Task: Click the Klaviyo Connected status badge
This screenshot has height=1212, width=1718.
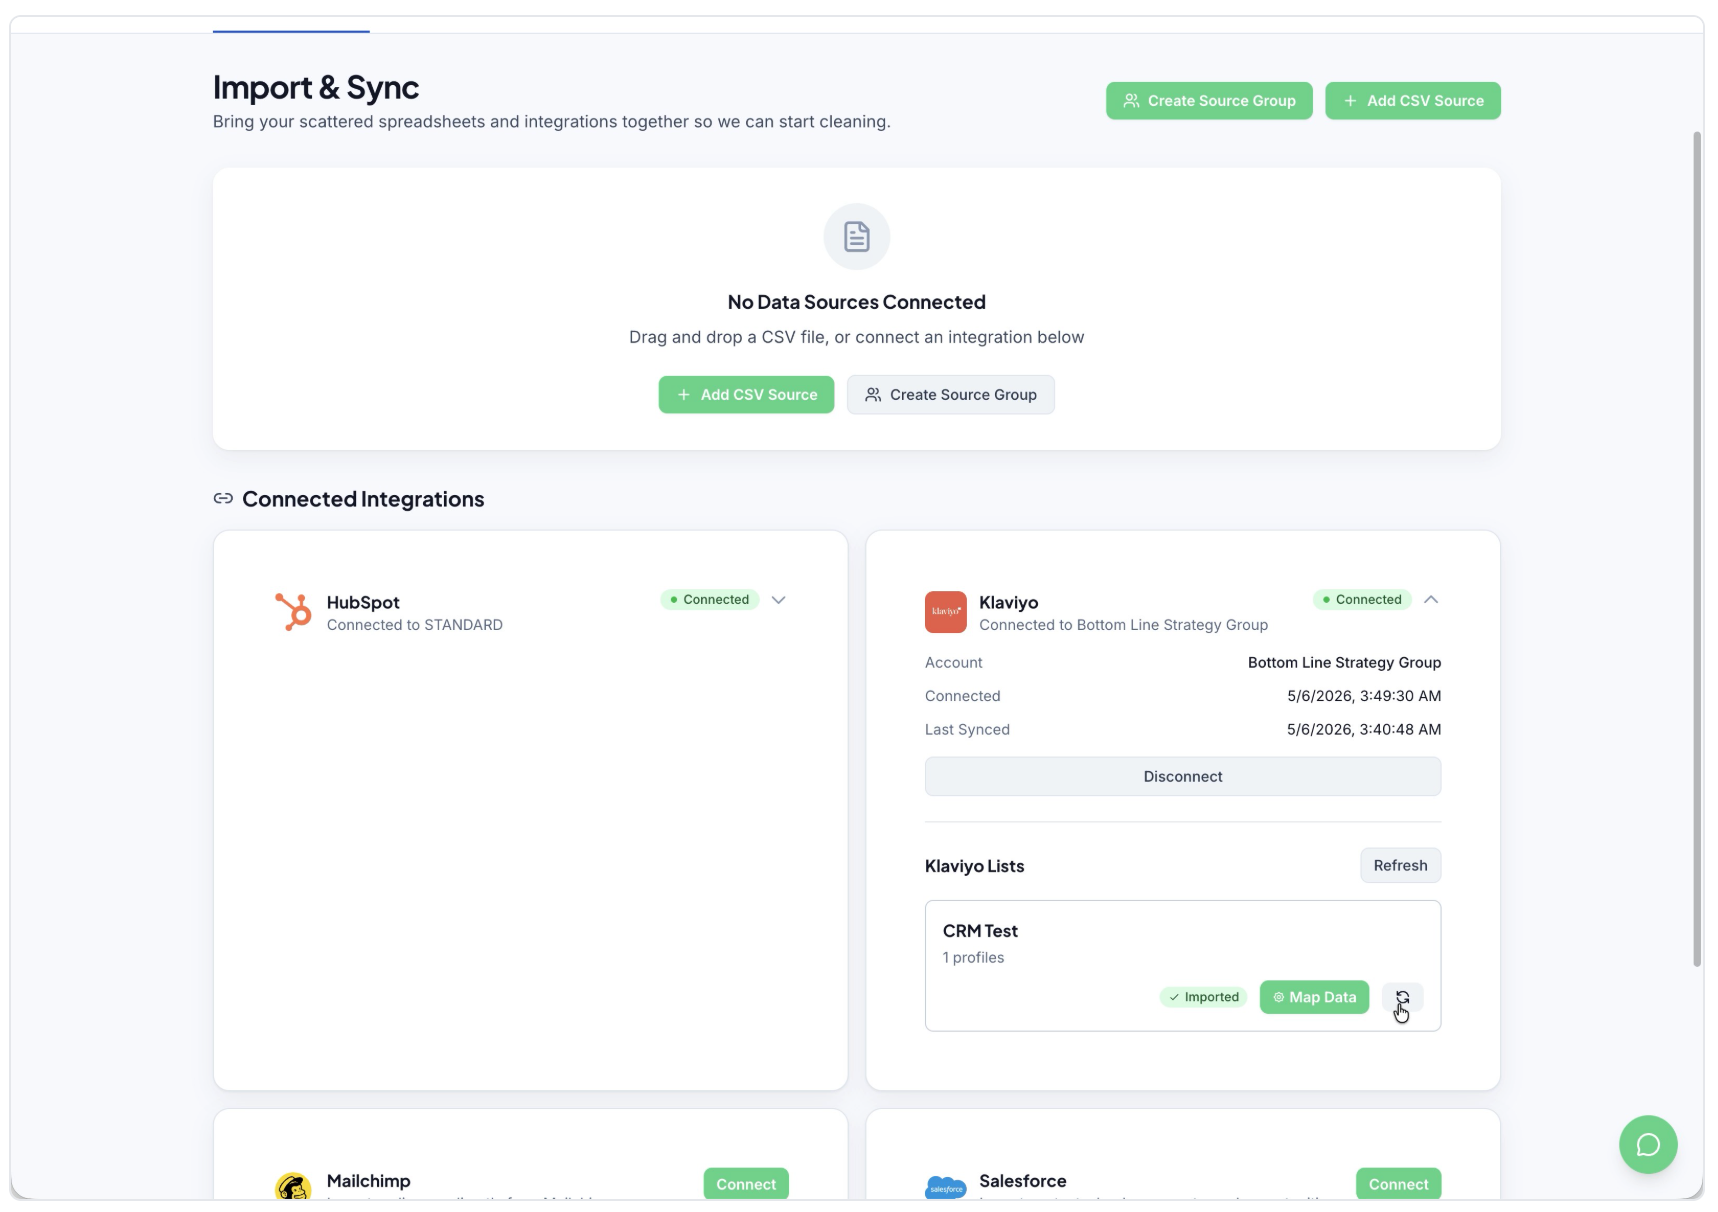Action: pyautogui.click(x=1362, y=600)
